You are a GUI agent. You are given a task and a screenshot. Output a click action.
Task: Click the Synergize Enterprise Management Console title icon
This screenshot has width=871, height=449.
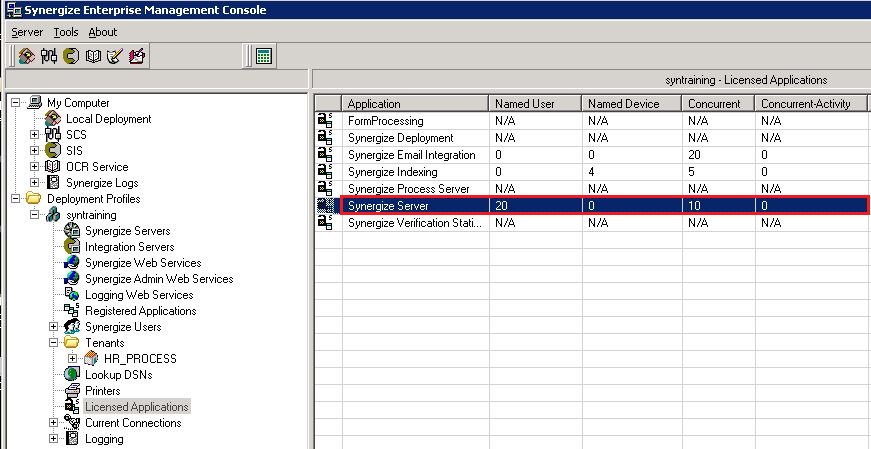13,9
